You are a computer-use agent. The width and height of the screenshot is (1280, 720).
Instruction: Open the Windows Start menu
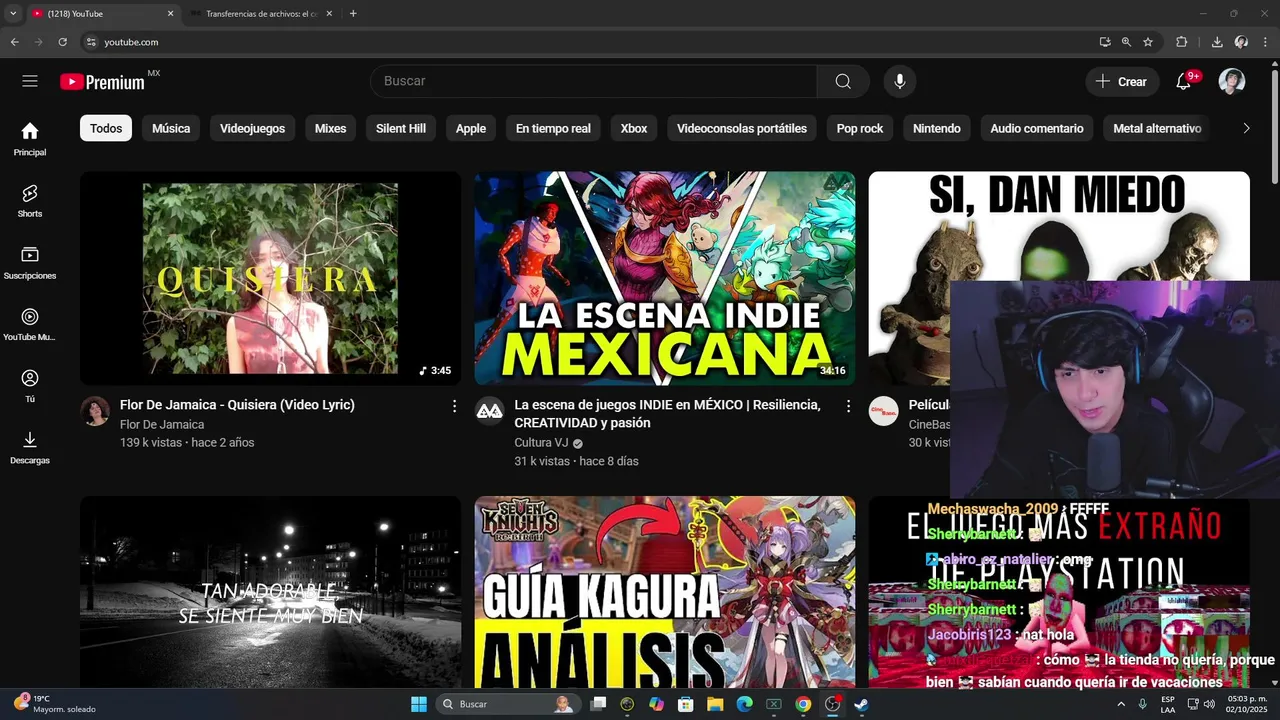click(x=419, y=704)
